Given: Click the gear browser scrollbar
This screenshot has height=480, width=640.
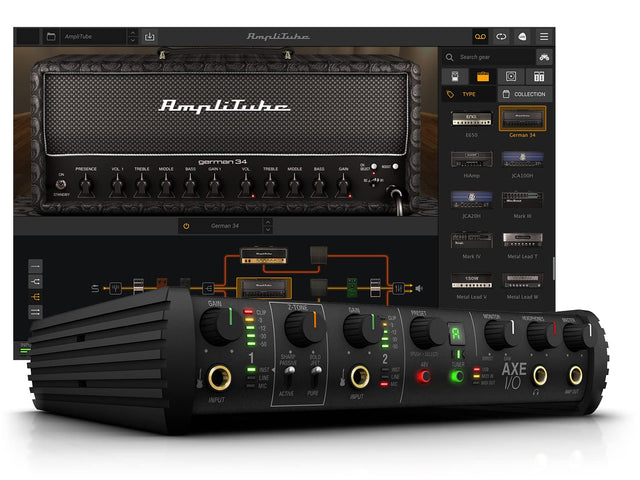Looking at the screenshot, I should click(553, 269).
